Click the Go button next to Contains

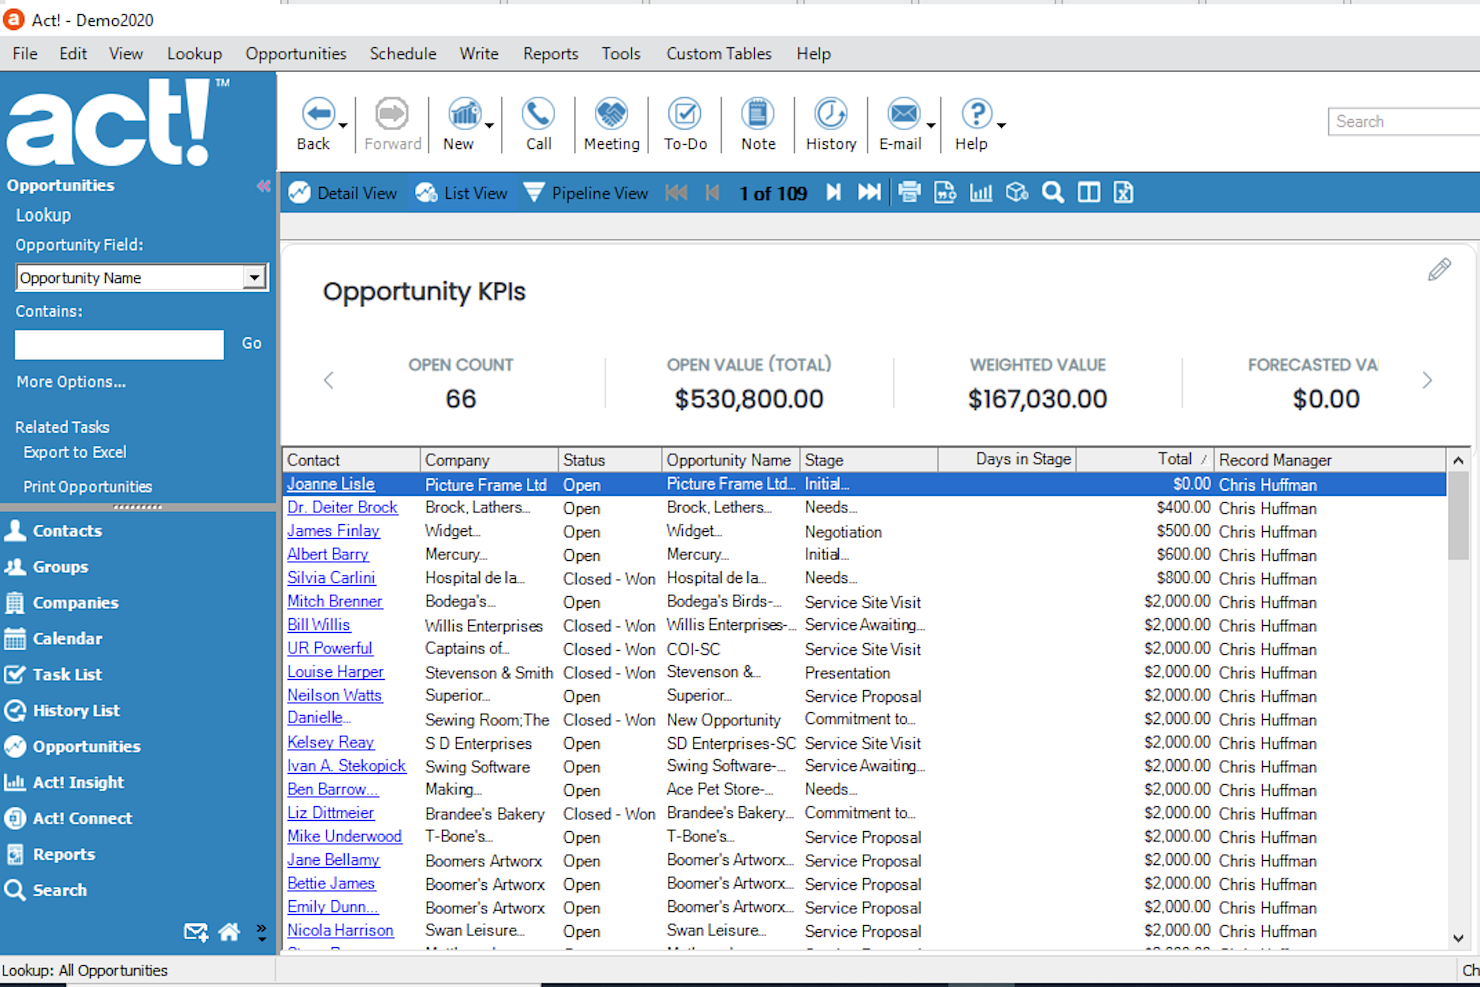(250, 343)
